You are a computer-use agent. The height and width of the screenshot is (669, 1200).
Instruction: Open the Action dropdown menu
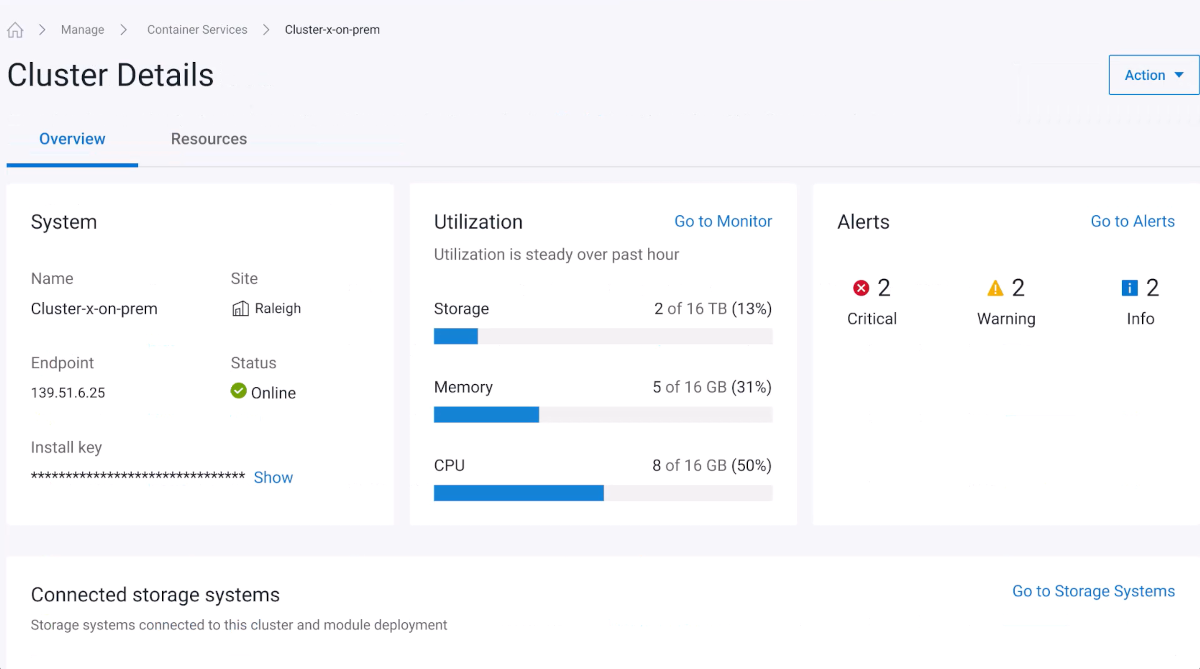1153,75
